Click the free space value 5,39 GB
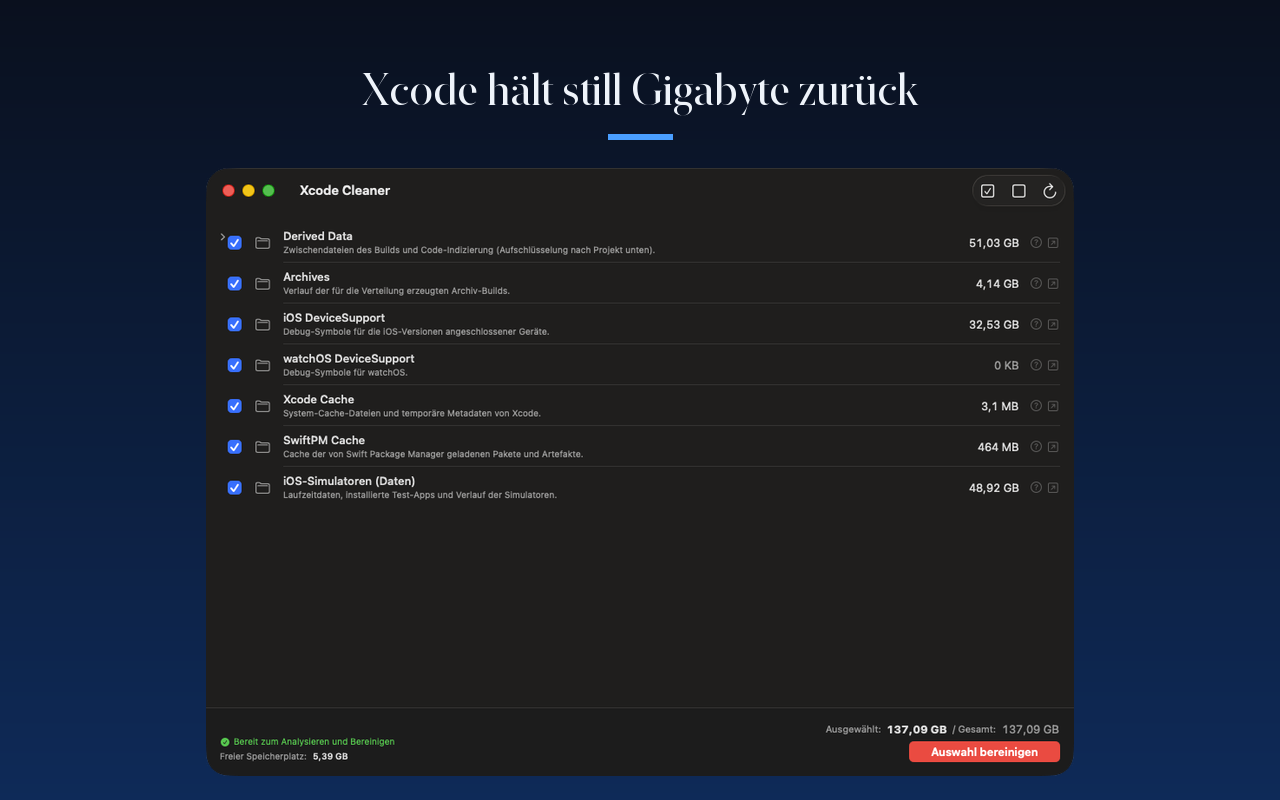 (330, 757)
